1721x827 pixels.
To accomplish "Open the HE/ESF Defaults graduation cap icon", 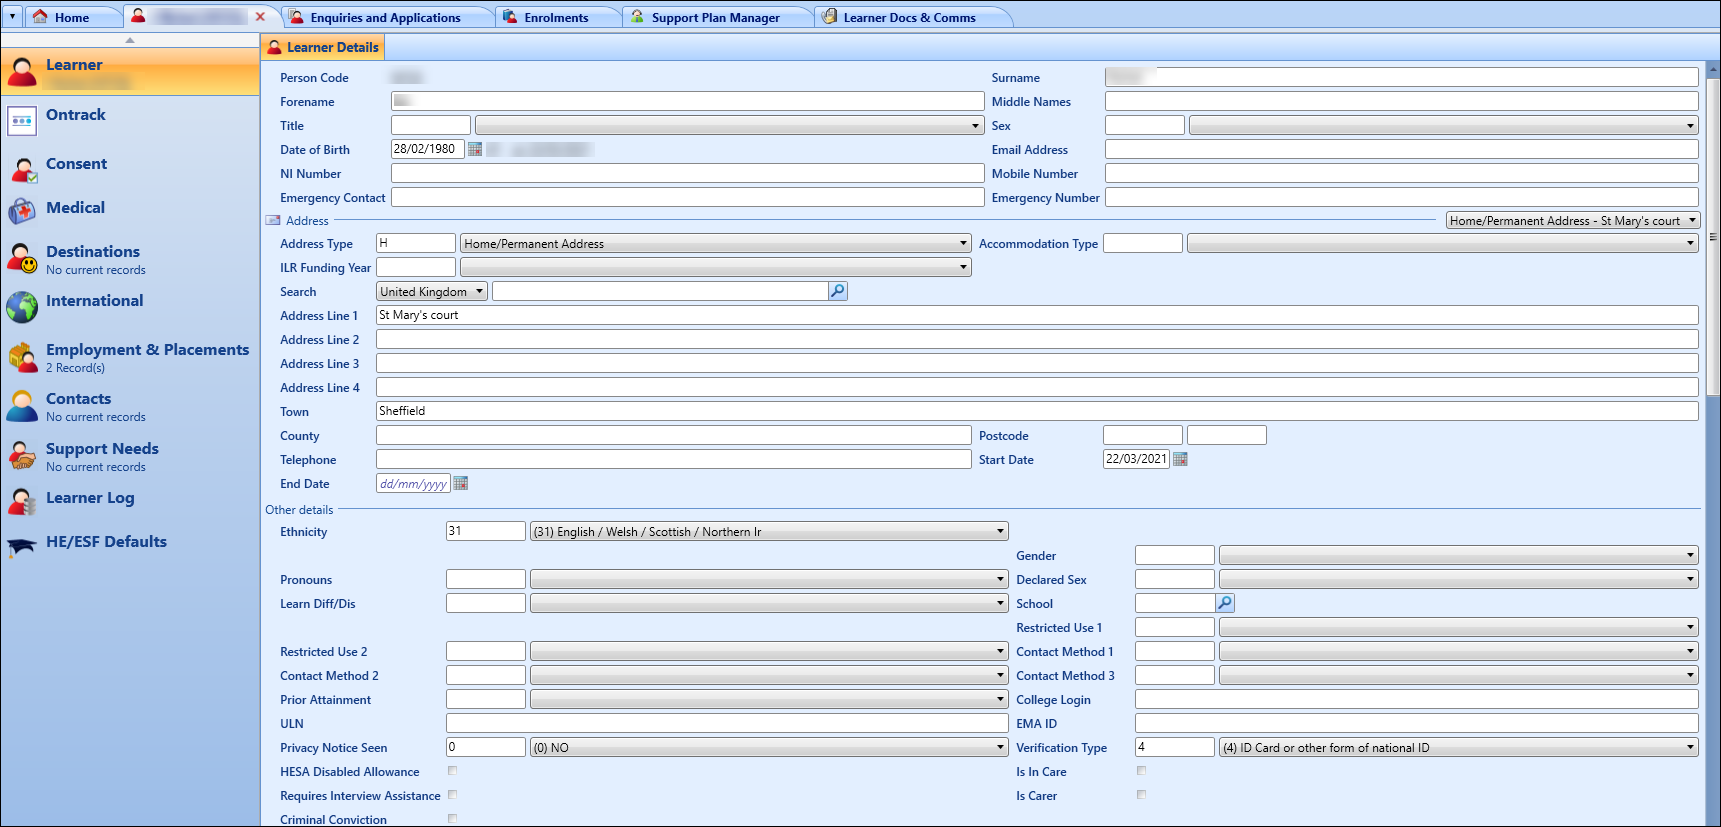I will 22,546.
